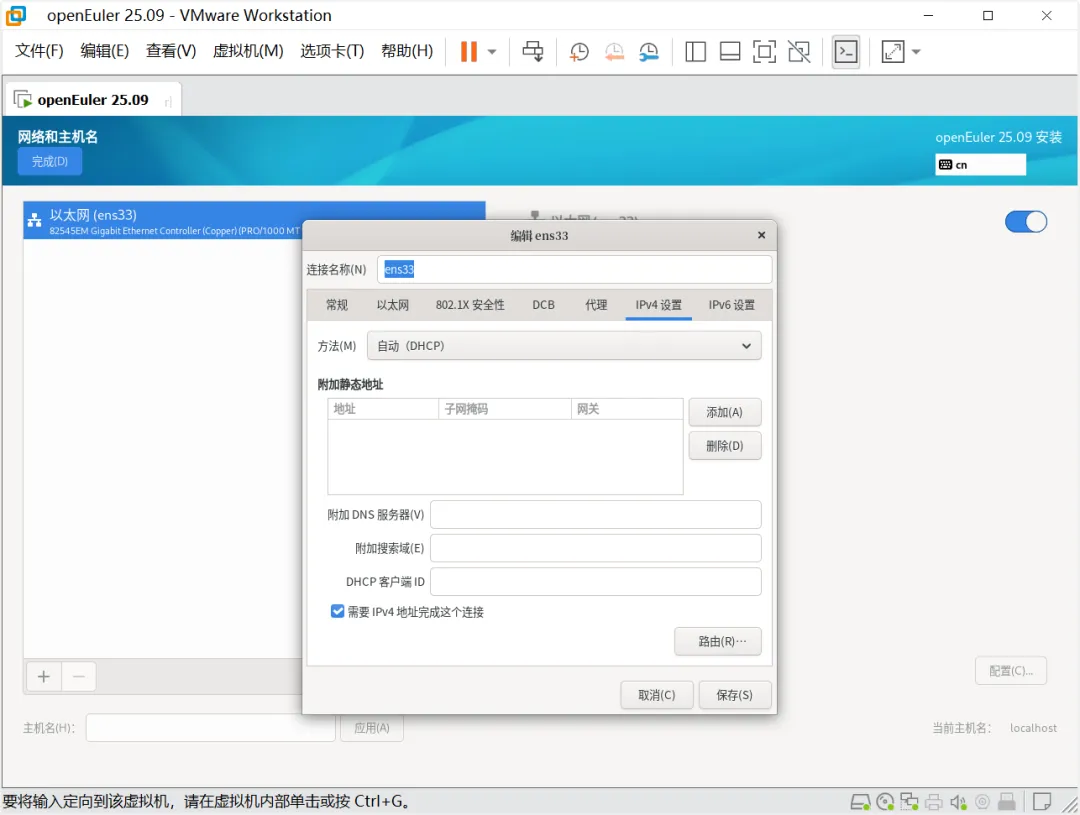Select the IPv4 设置 tab
This screenshot has width=1080, height=815.
[658, 305]
